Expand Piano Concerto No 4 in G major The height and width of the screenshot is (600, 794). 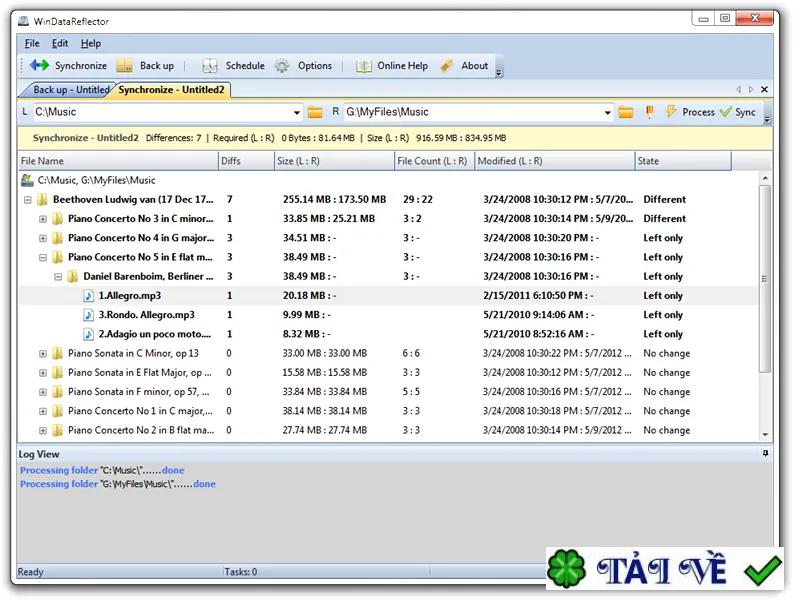pyautogui.click(x=43, y=238)
